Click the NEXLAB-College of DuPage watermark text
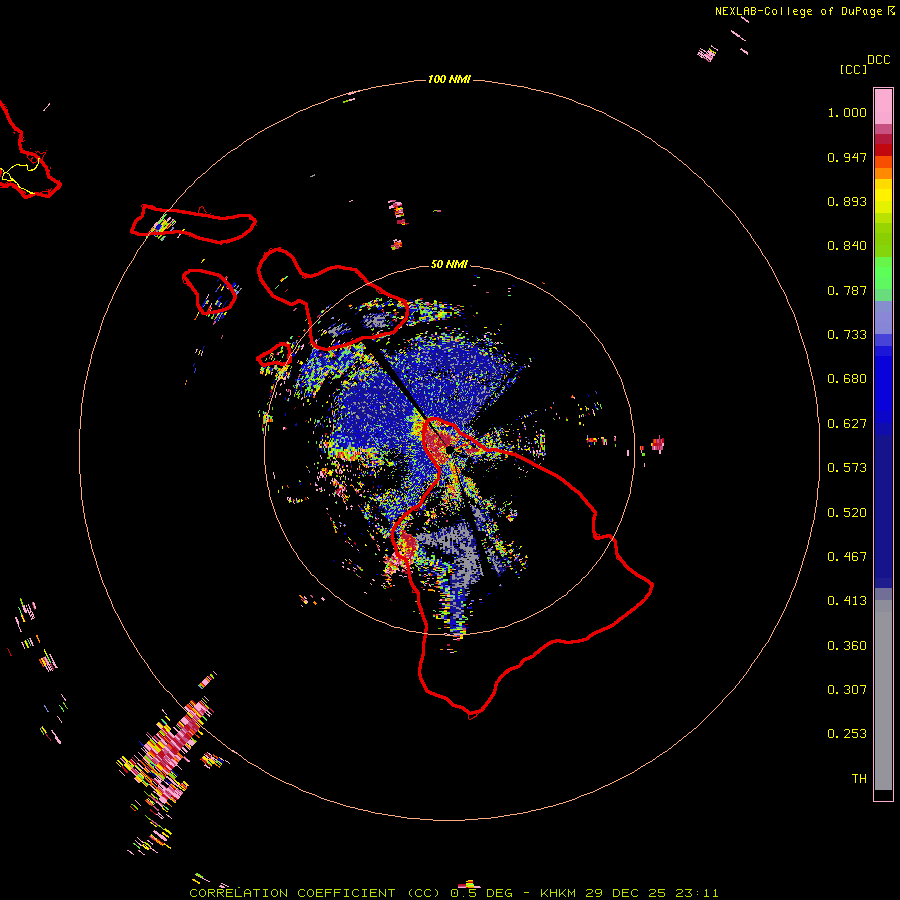This screenshot has height=900, width=900. (798, 11)
